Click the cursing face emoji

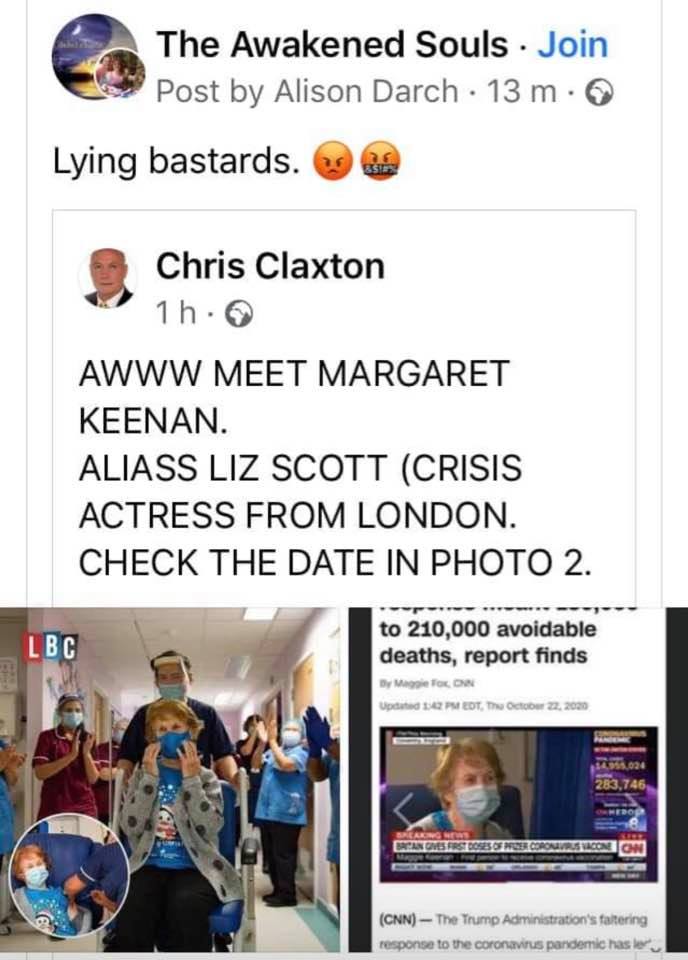pyautogui.click(x=381, y=161)
